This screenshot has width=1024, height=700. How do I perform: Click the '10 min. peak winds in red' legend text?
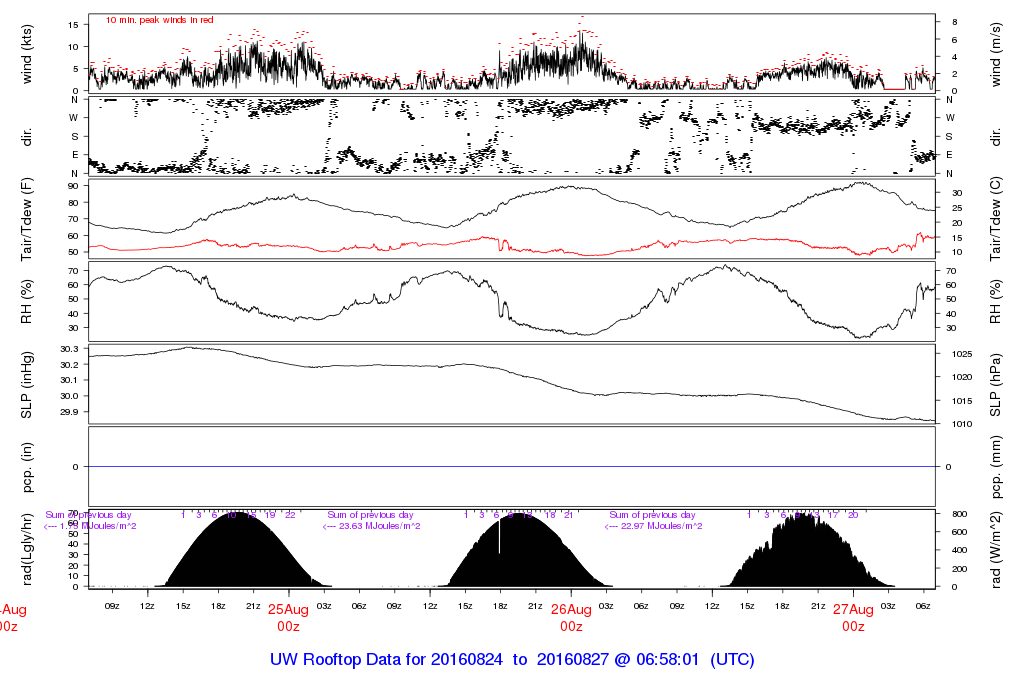(x=159, y=20)
